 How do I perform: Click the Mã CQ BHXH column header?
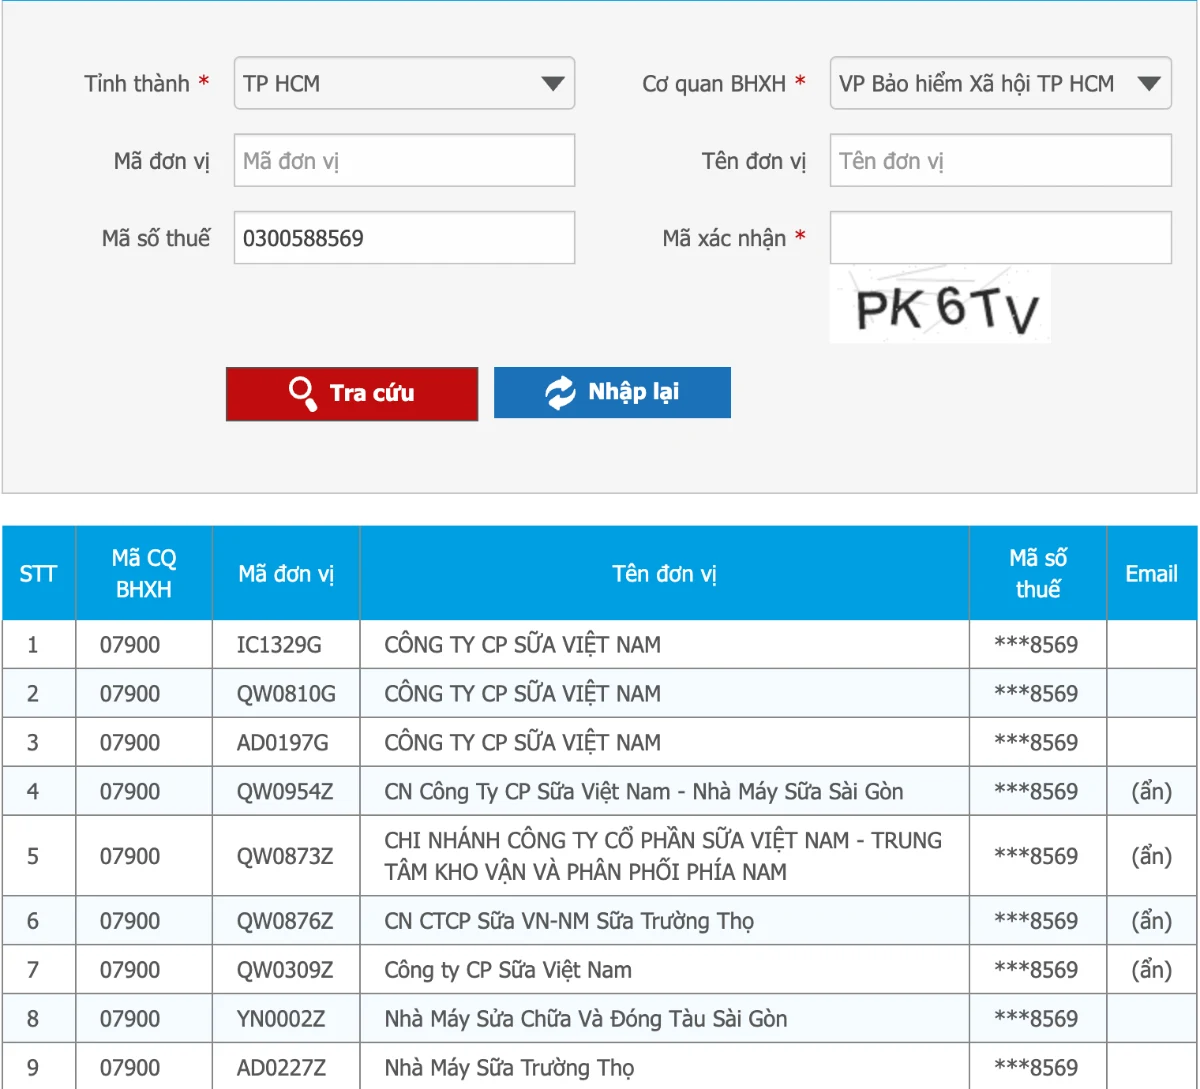144,573
